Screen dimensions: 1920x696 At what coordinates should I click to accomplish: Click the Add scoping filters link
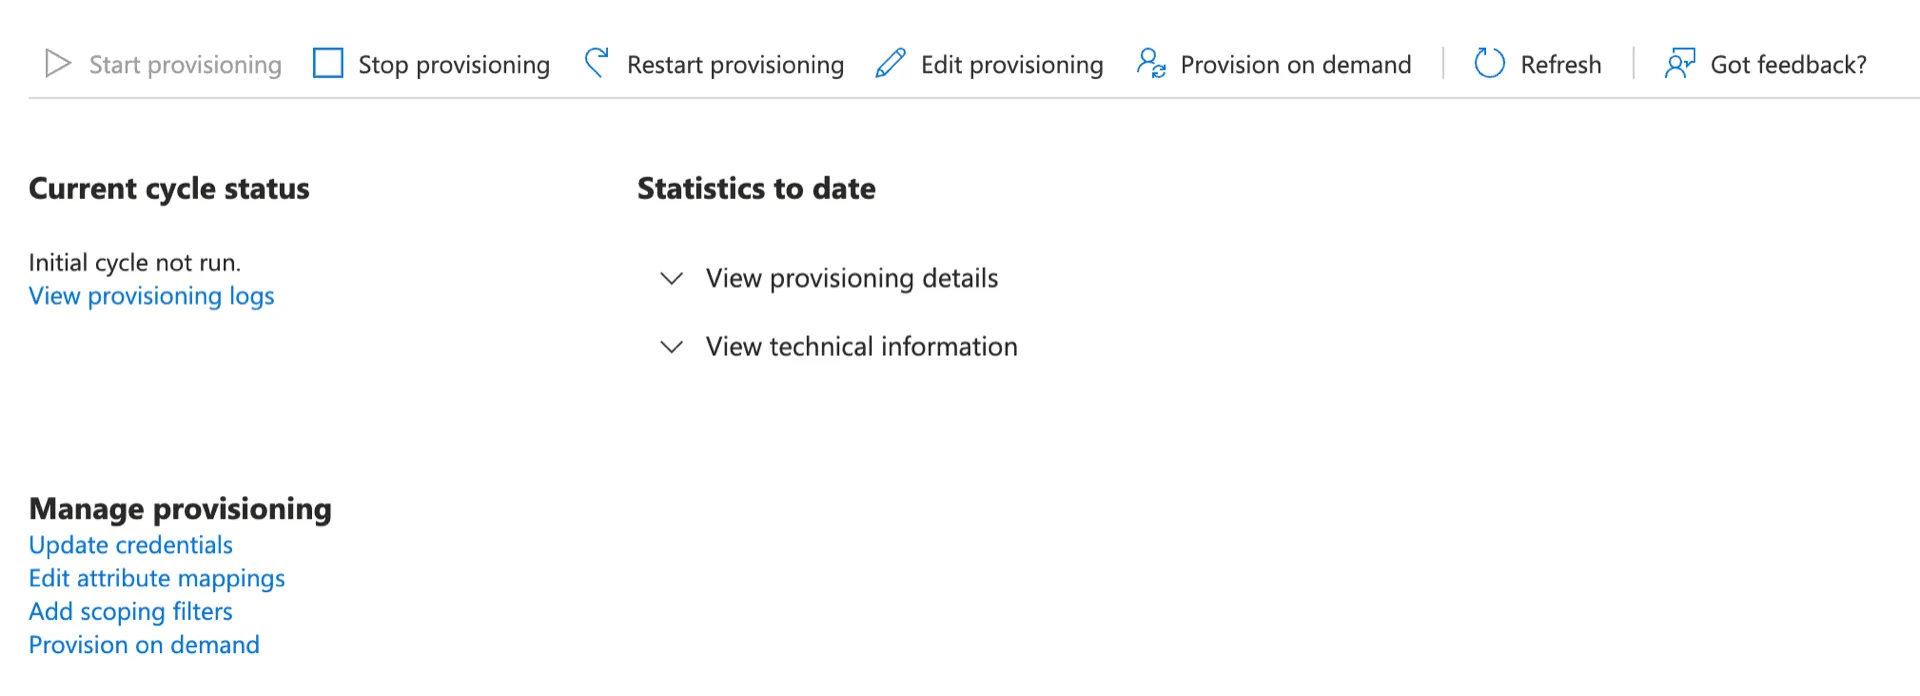[x=130, y=611]
